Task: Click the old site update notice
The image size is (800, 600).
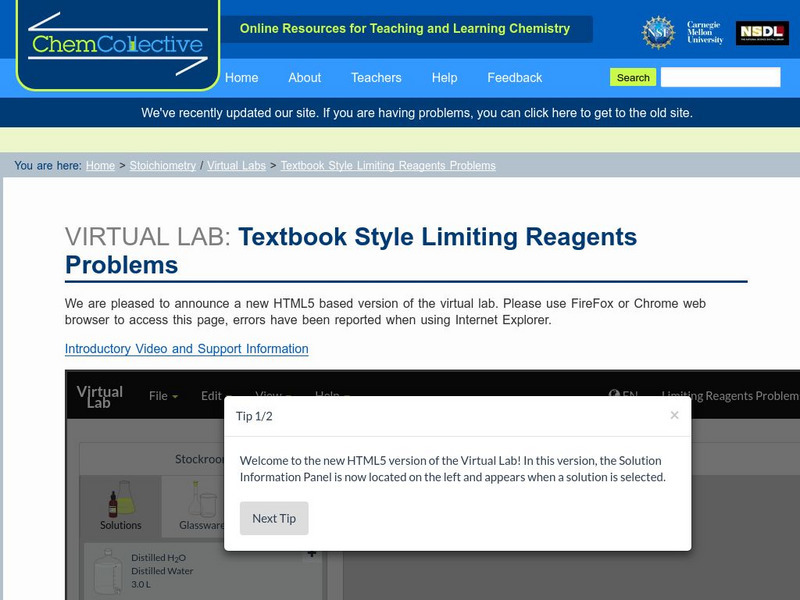Action: [x=416, y=113]
